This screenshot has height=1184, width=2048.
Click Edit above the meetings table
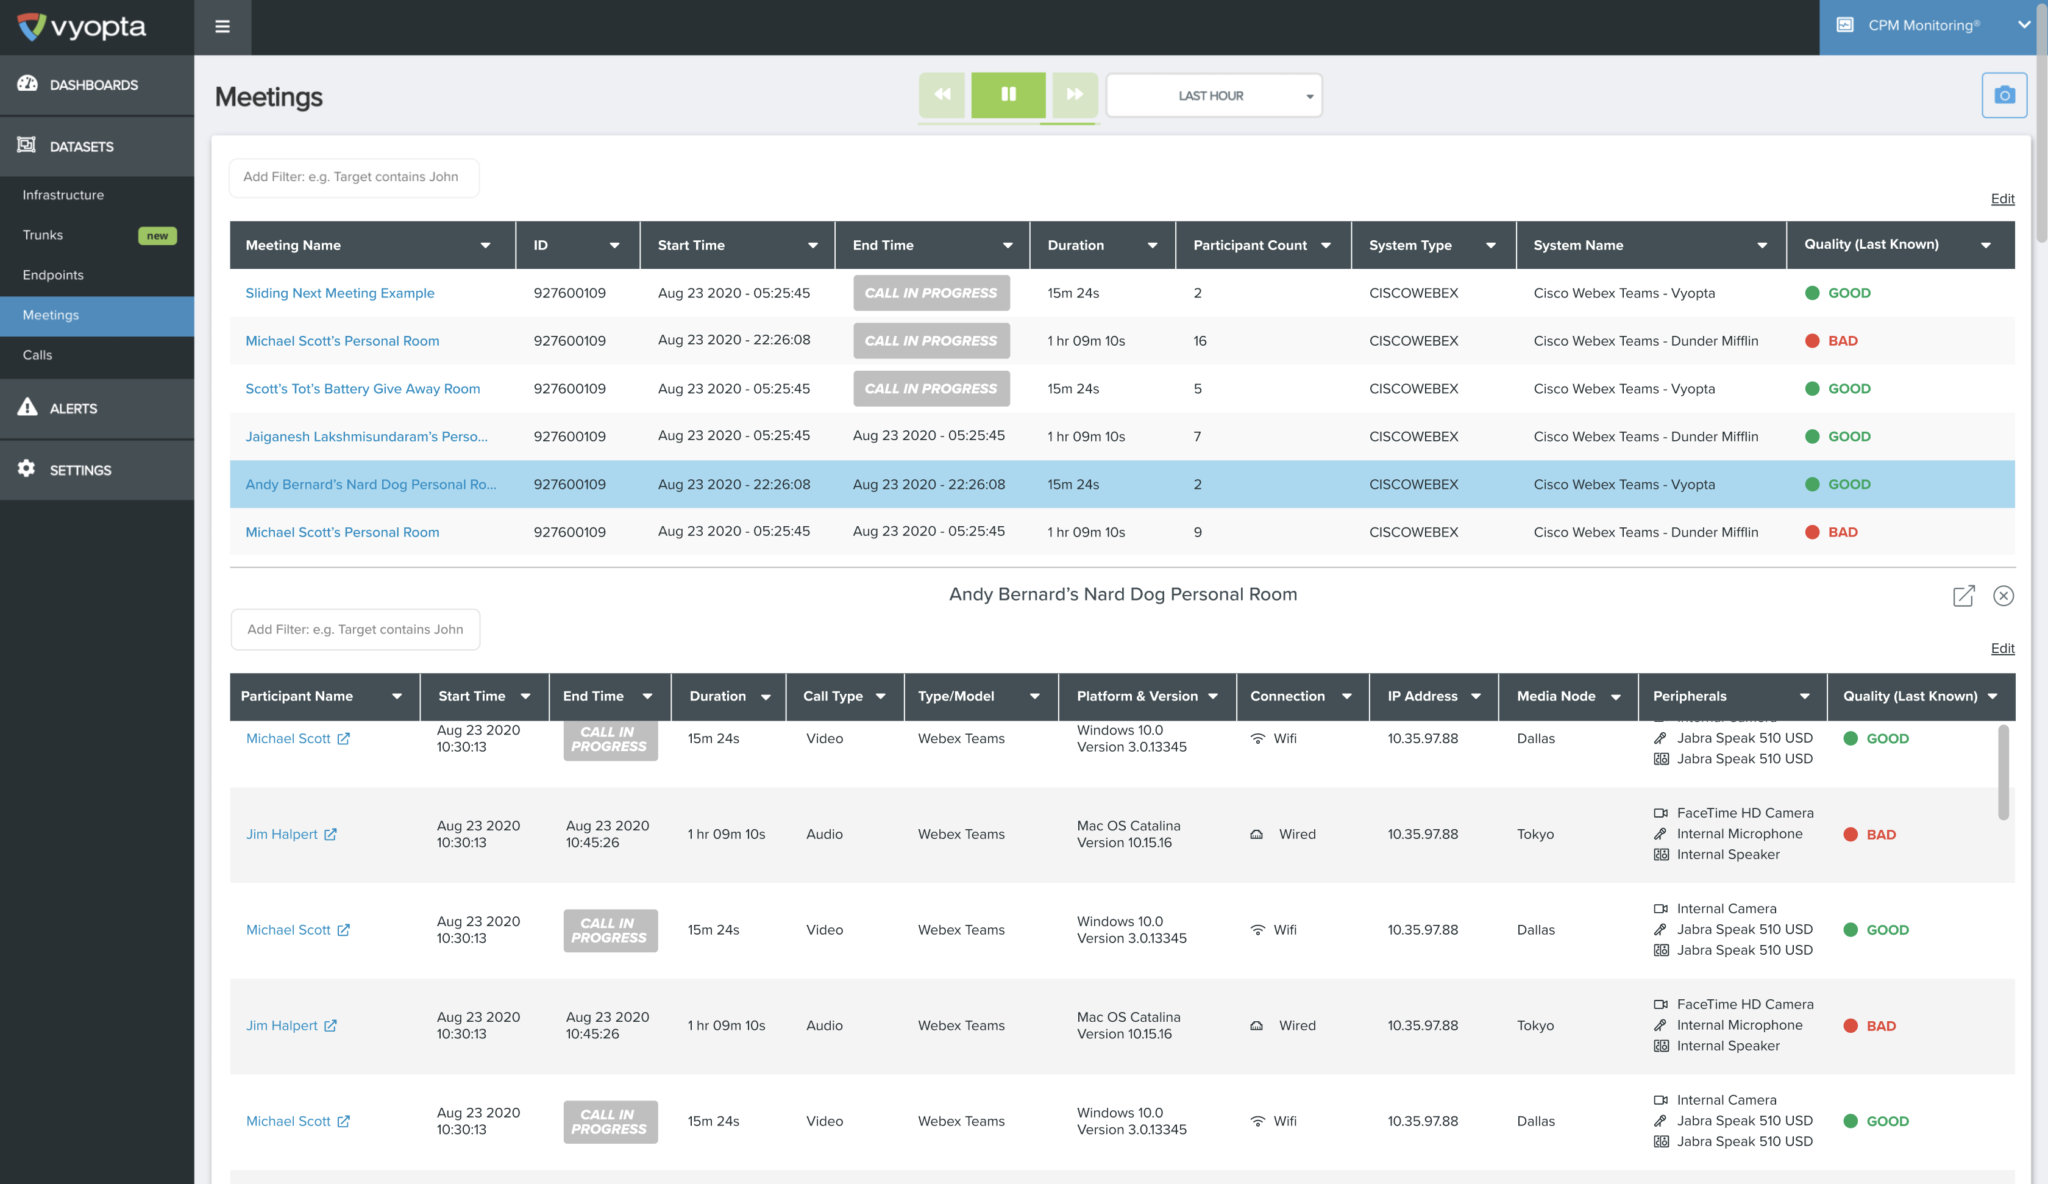click(2002, 199)
